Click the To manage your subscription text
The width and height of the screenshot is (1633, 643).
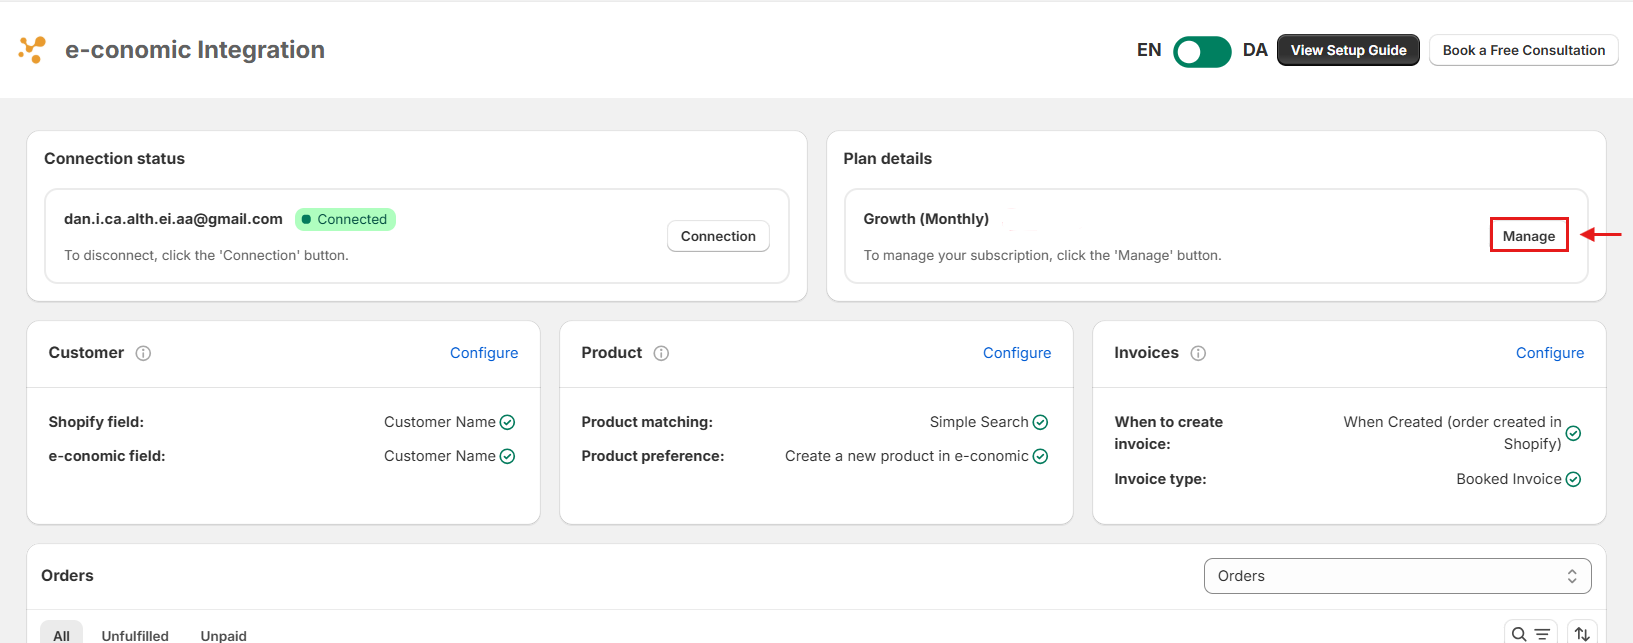click(x=1042, y=256)
